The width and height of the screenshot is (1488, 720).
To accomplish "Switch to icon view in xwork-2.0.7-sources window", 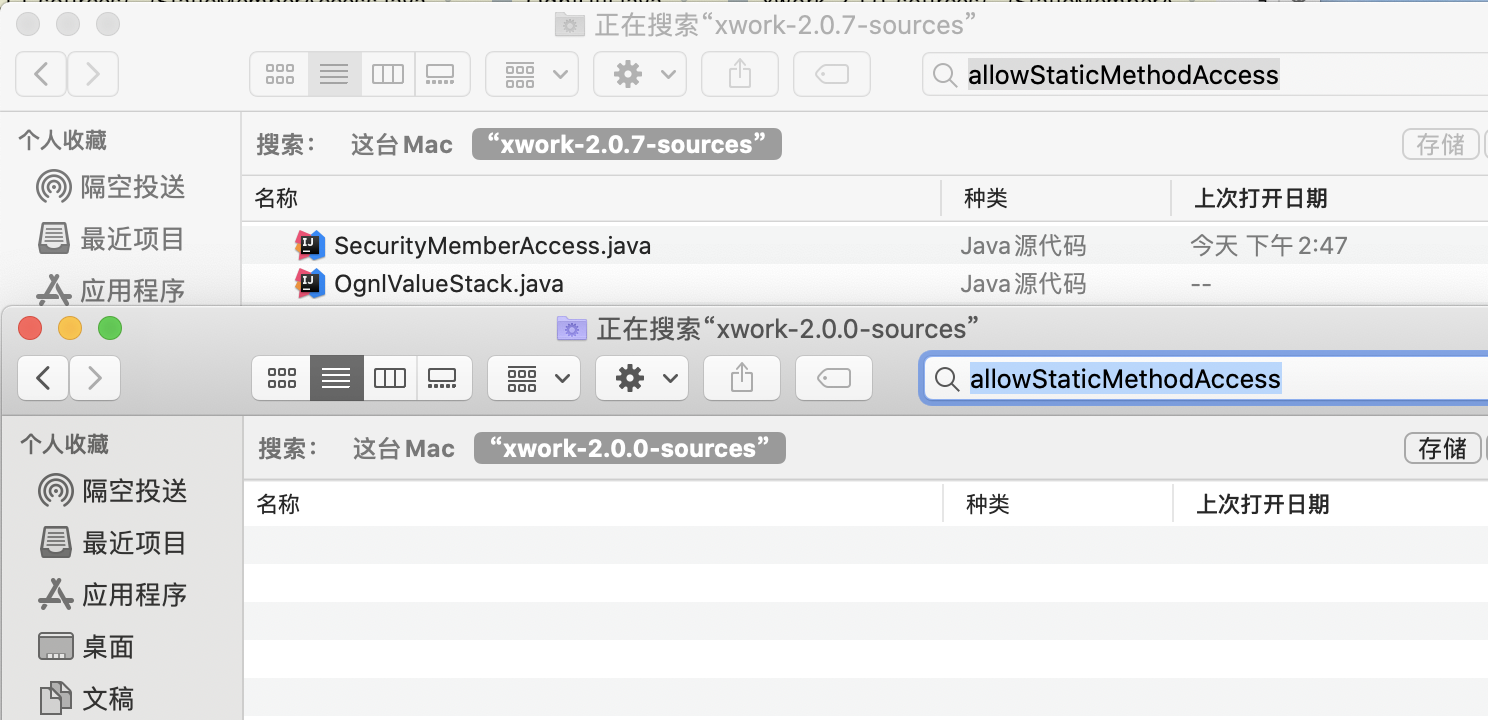I will (280, 74).
